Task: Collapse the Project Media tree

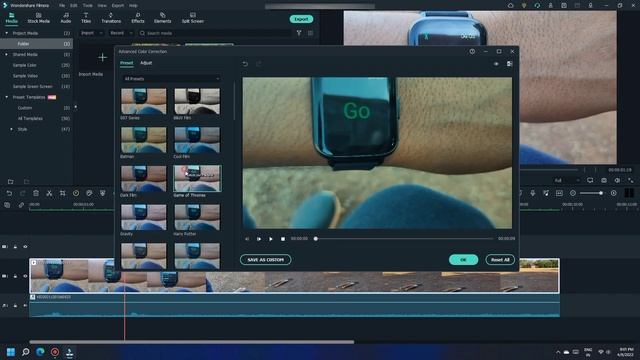Action: point(6,33)
